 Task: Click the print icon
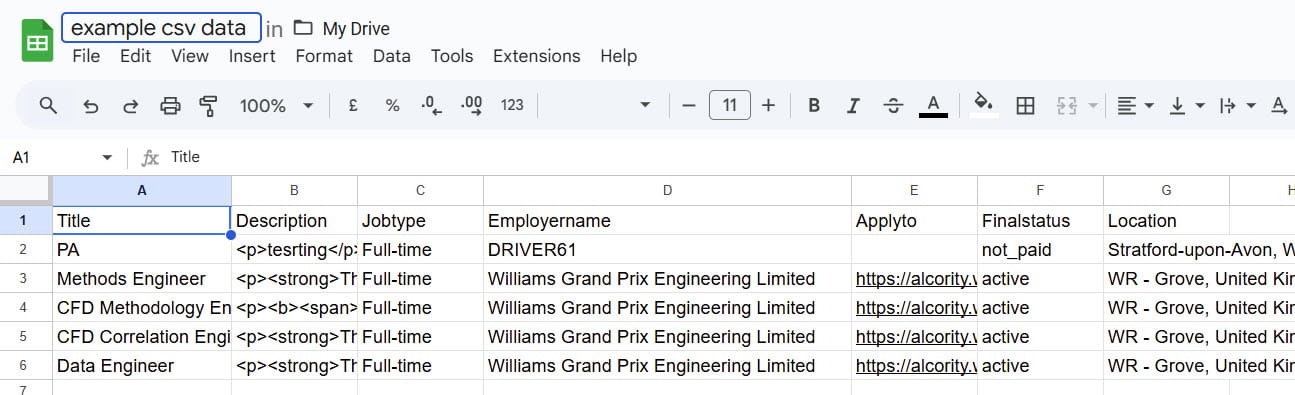171,105
